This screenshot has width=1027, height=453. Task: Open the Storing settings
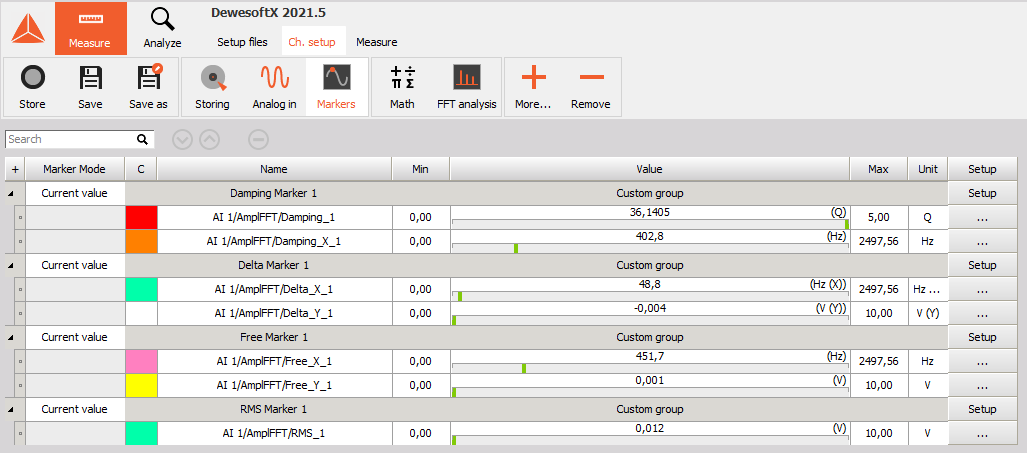[212, 86]
